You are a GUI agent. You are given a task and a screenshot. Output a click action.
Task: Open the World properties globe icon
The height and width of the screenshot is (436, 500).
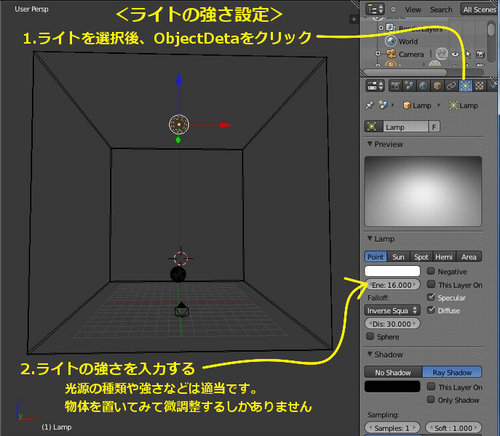point(423,86)
